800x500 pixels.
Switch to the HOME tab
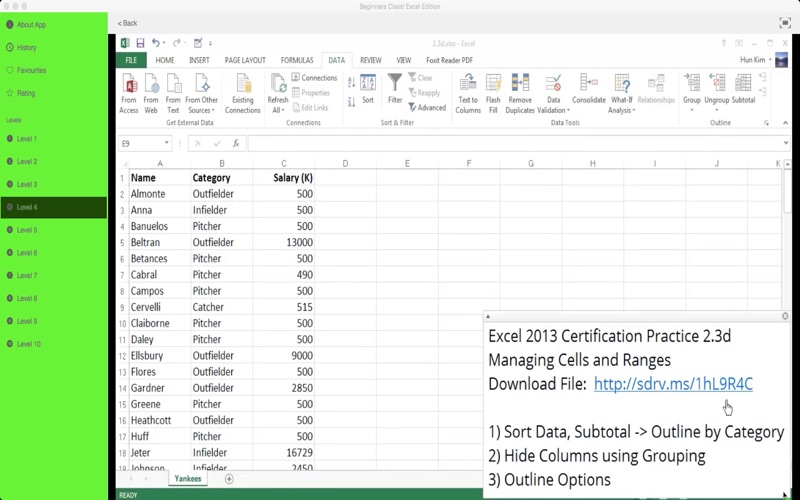click(x=165, y=60)
